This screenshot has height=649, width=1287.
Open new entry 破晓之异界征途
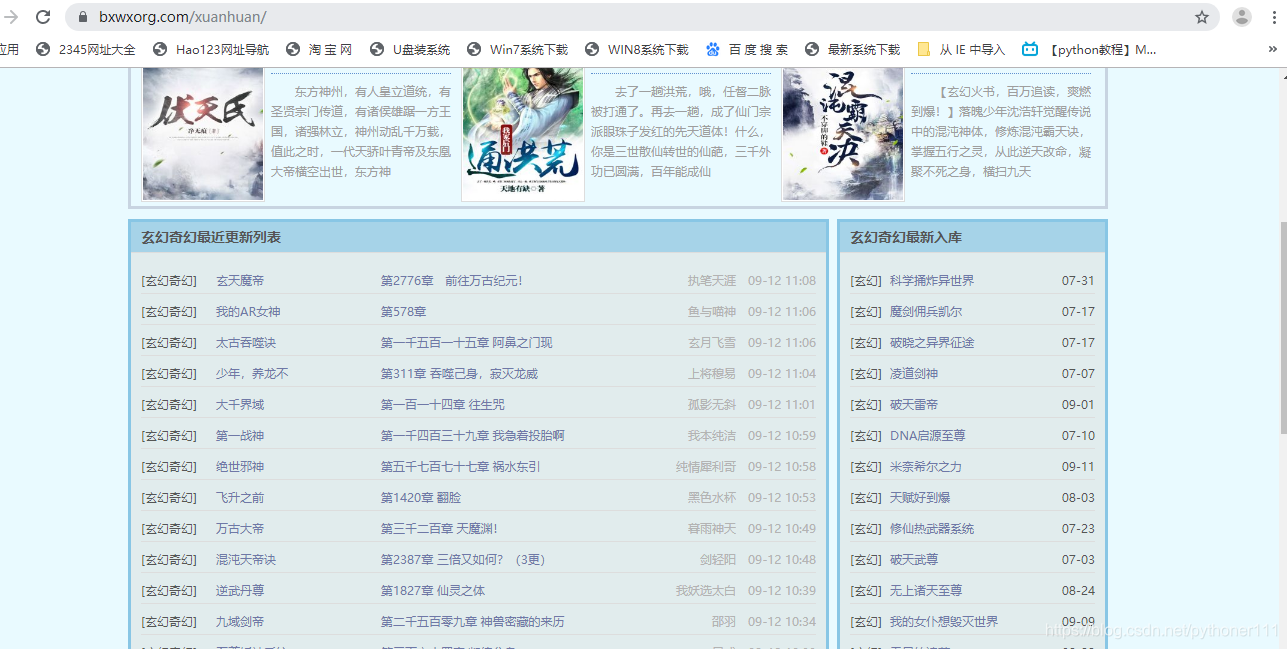(932, 343)
